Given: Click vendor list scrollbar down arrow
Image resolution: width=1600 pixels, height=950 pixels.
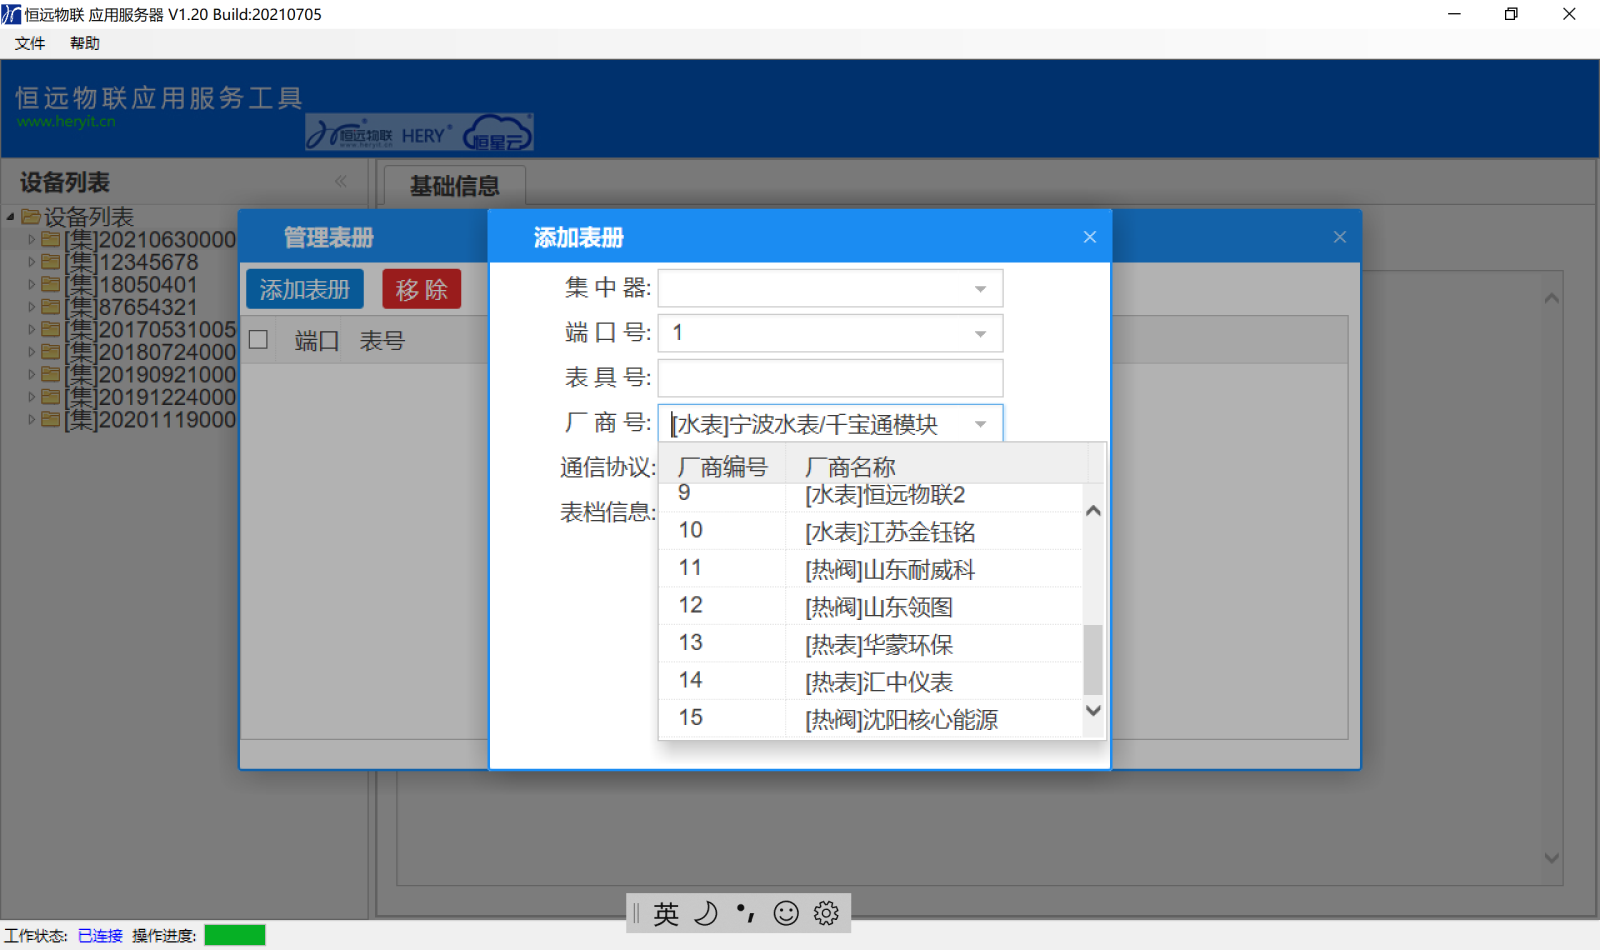Looking at the screenshot, I should click(1093, 710).
